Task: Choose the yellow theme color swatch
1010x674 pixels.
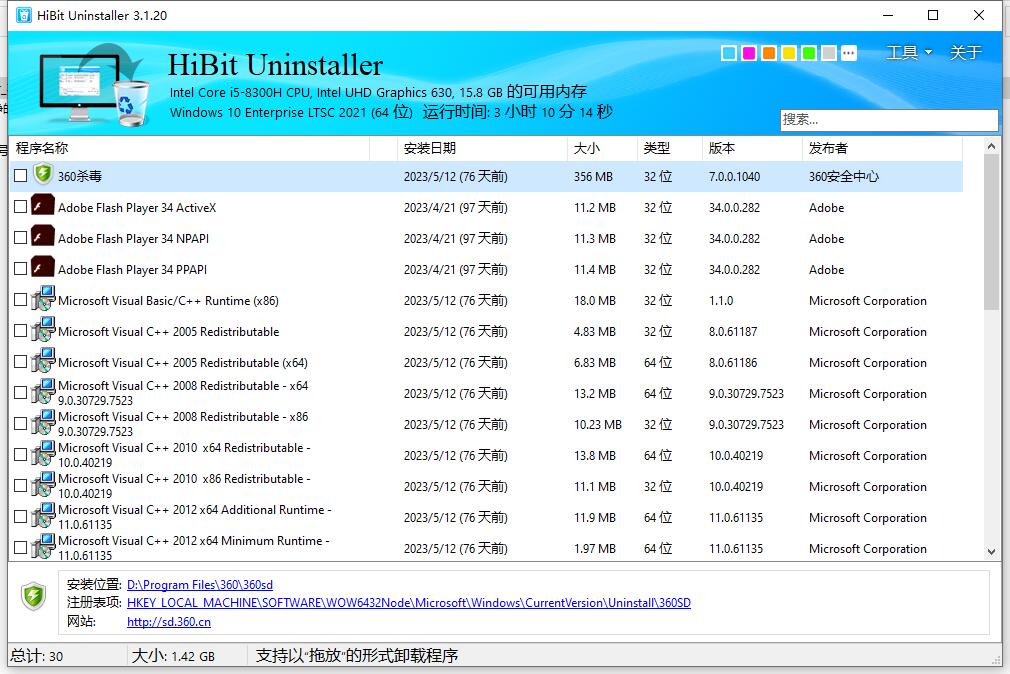Action: coord(788,53)
